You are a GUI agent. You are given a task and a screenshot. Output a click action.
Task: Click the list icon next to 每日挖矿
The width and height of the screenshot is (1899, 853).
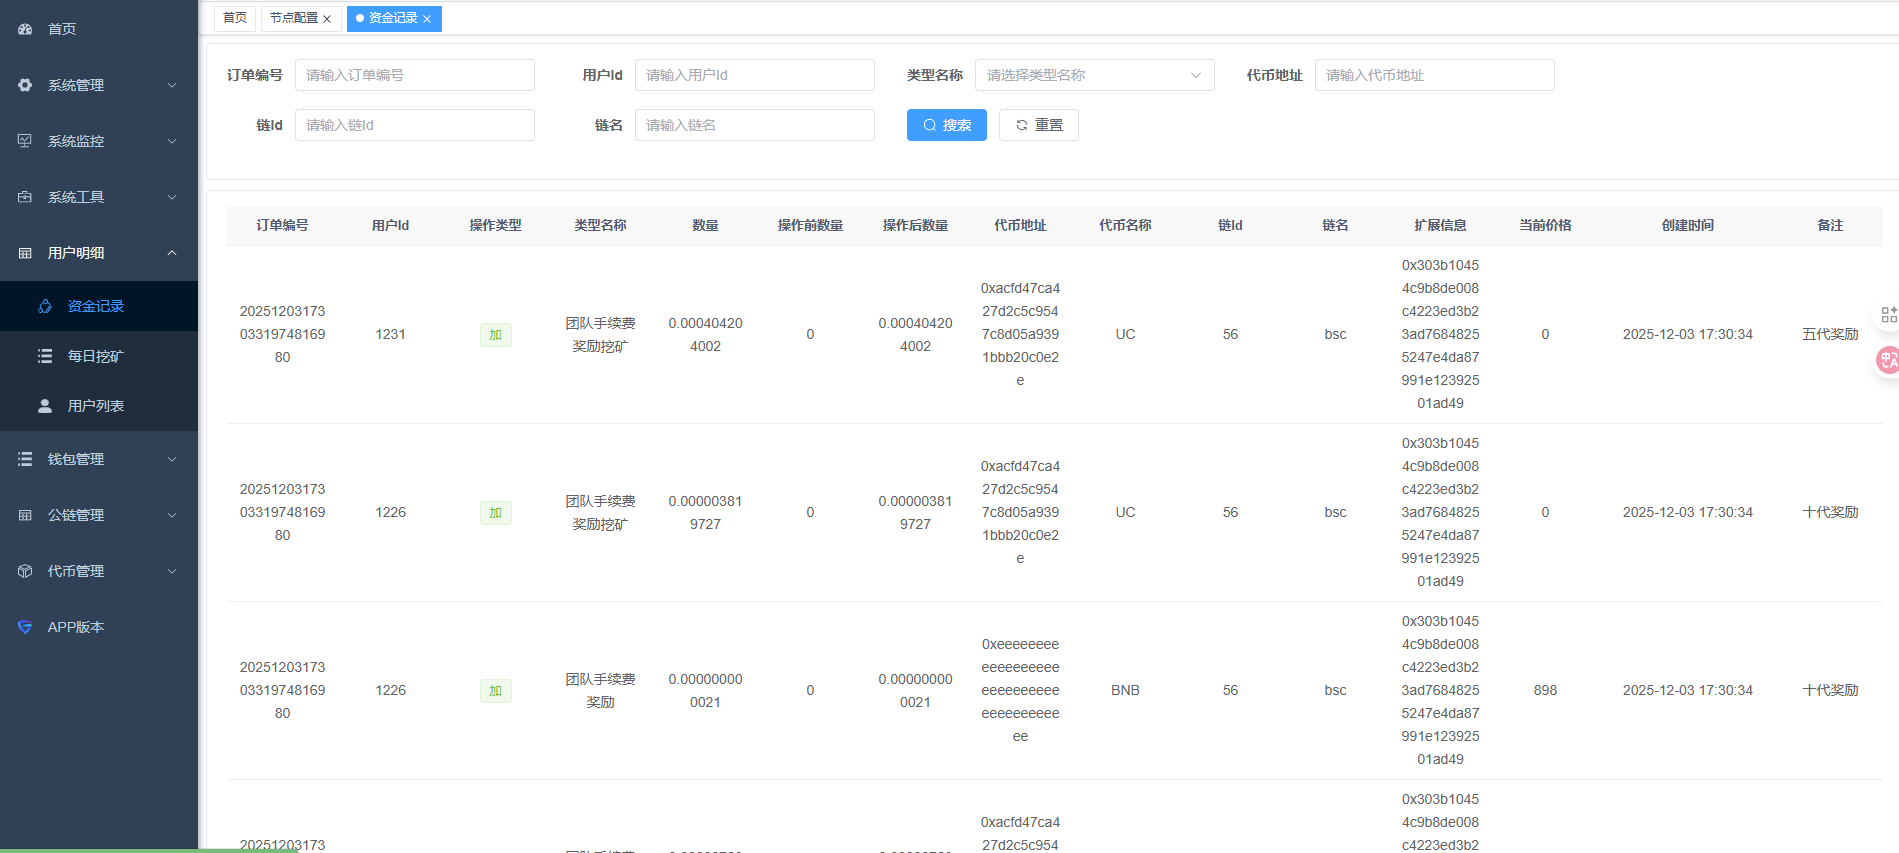(x=45, y=356)
